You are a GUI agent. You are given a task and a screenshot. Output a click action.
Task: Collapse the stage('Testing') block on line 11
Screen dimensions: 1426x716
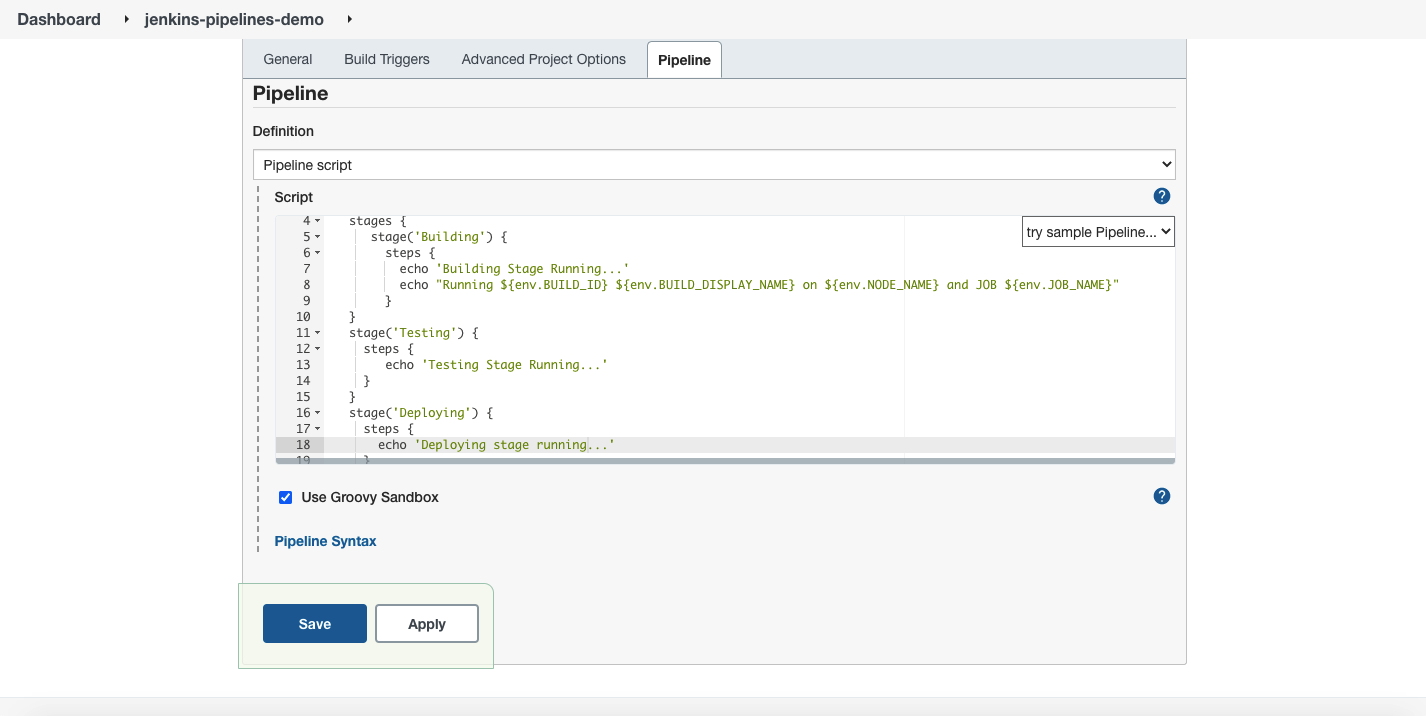[317, 333]
